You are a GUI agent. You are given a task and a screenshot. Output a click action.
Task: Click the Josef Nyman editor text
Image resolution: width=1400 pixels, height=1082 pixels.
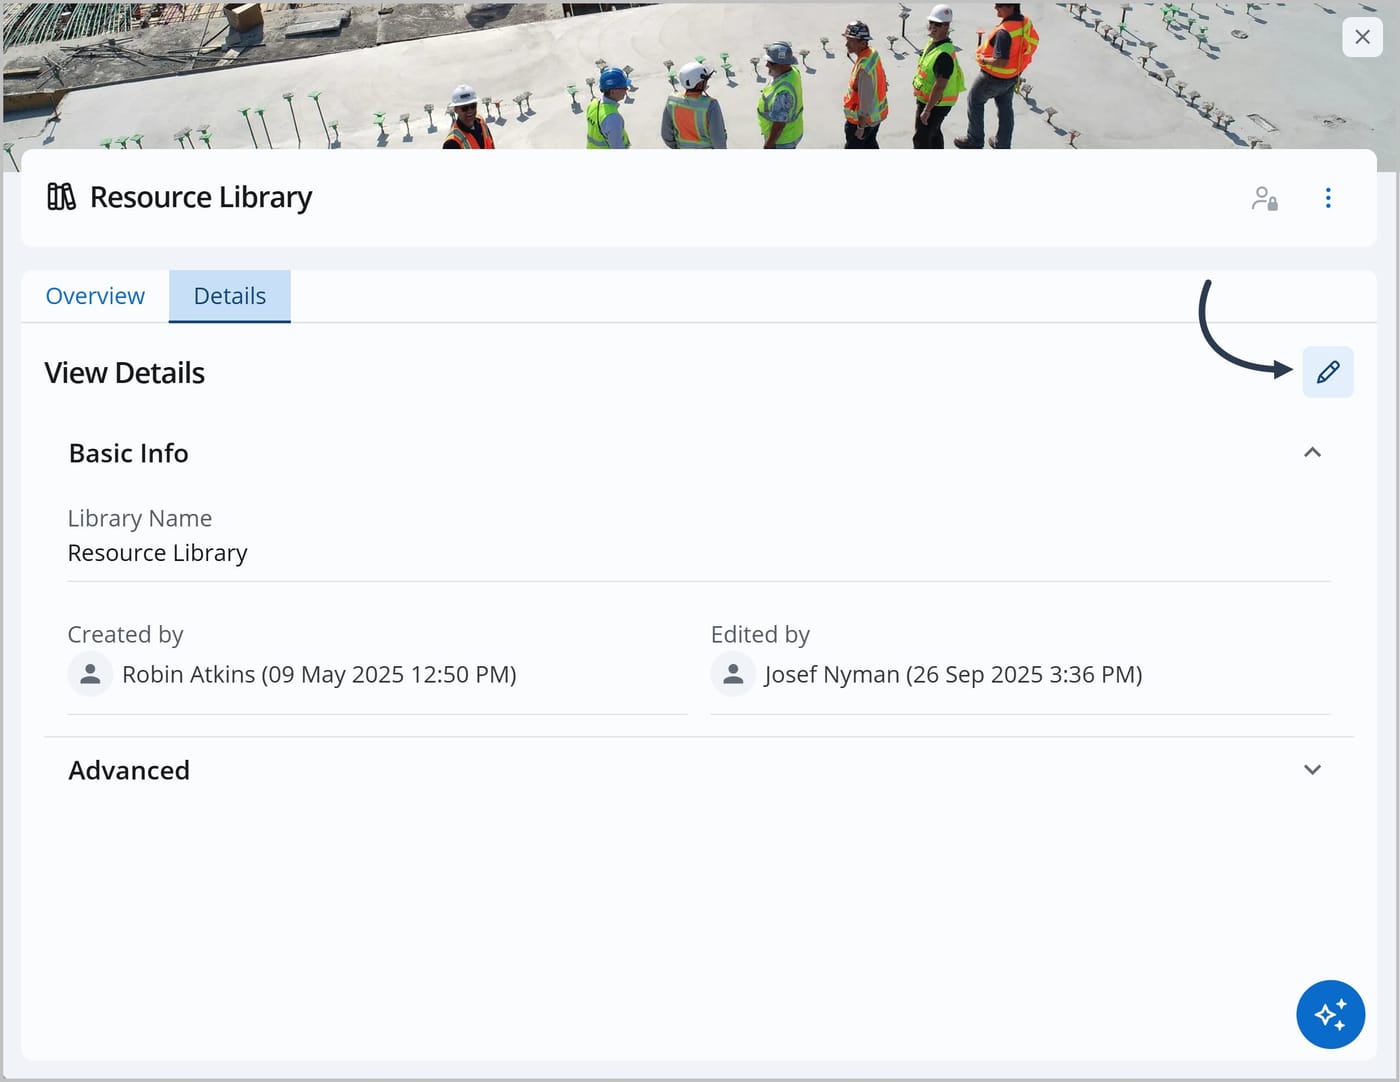tap(953, 675)
